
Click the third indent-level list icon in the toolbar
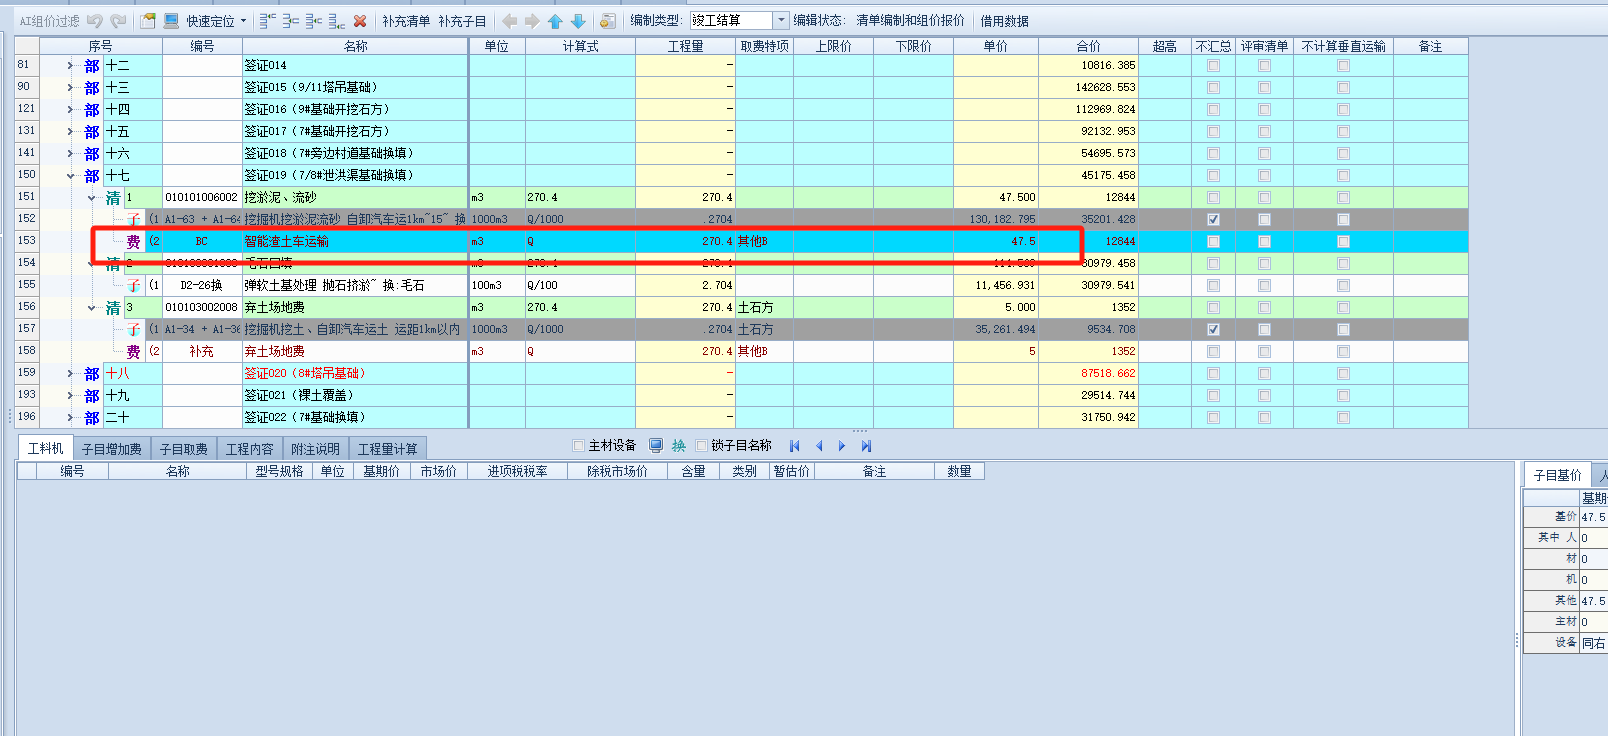coord(313,20)
